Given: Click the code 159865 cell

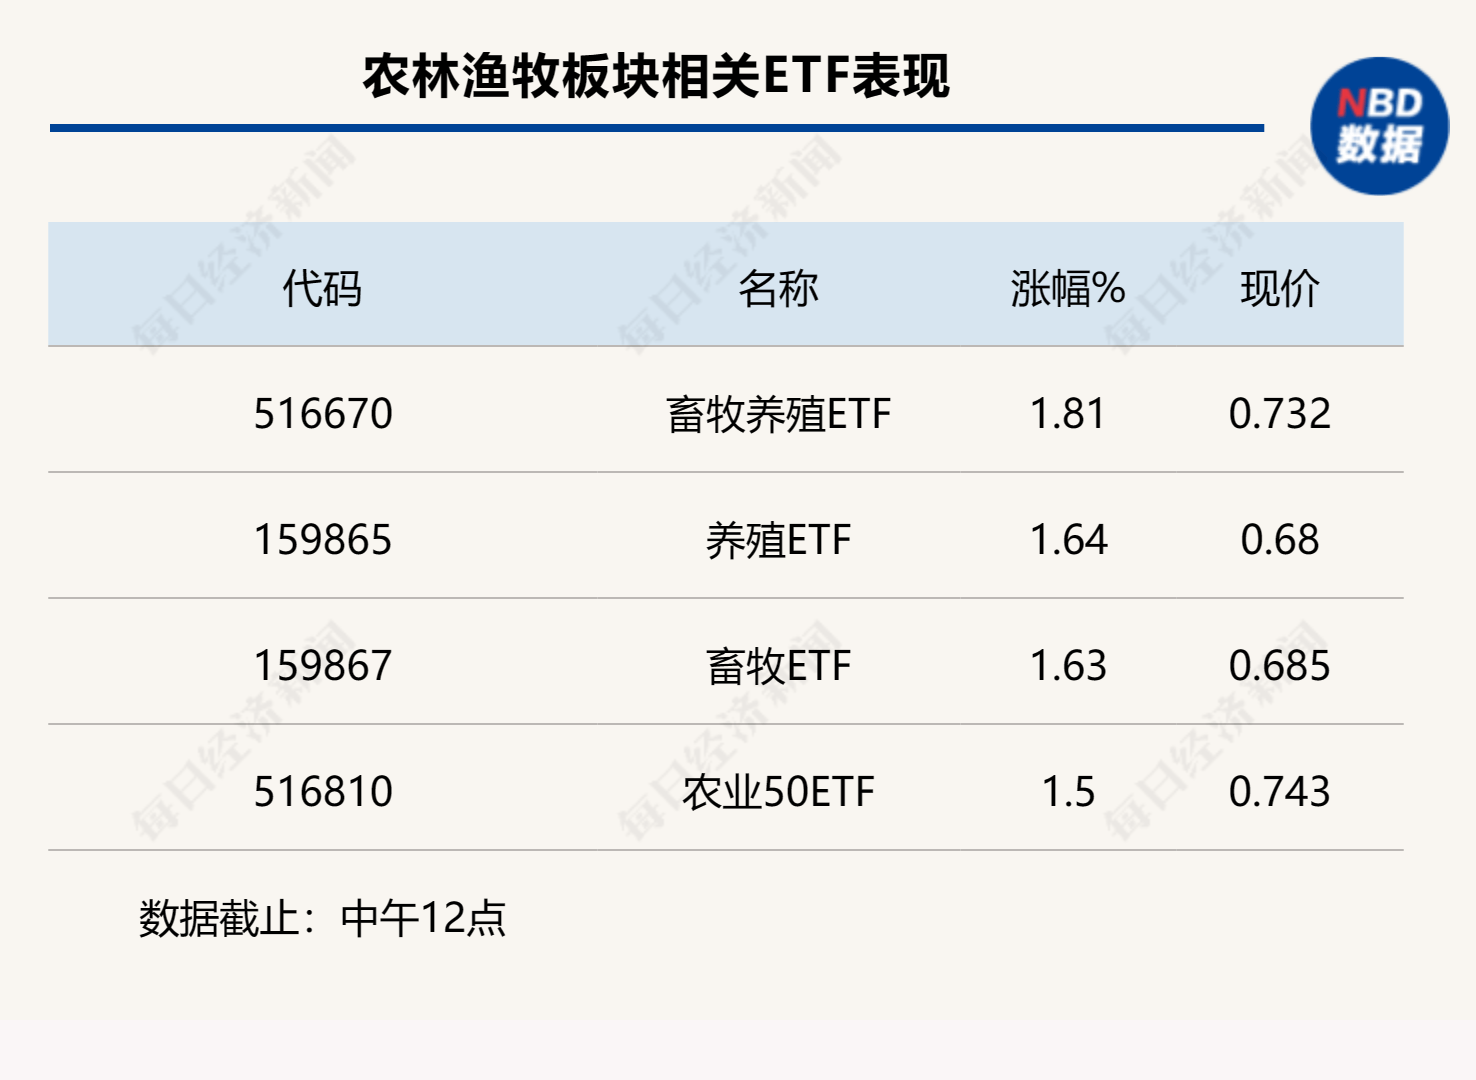Looking at the screenshot, I should [323, 540].
